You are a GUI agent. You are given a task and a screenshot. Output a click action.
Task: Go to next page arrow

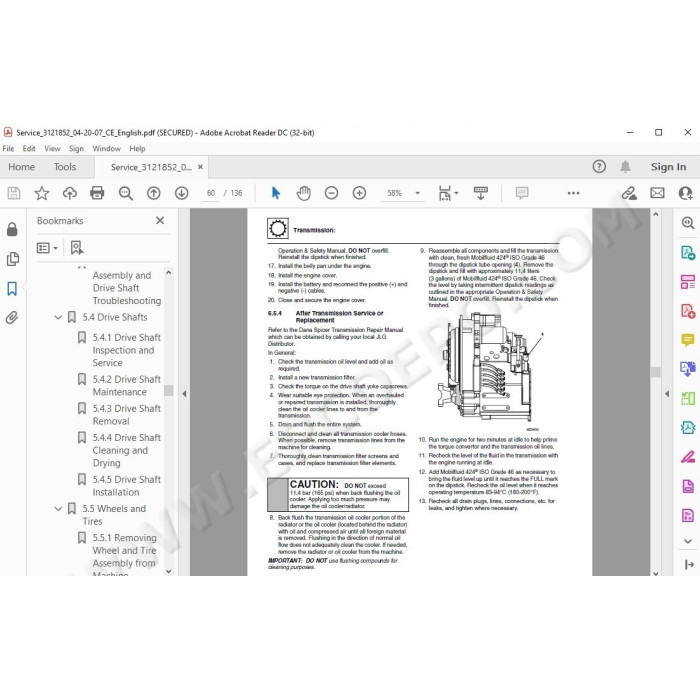(181, 193)
